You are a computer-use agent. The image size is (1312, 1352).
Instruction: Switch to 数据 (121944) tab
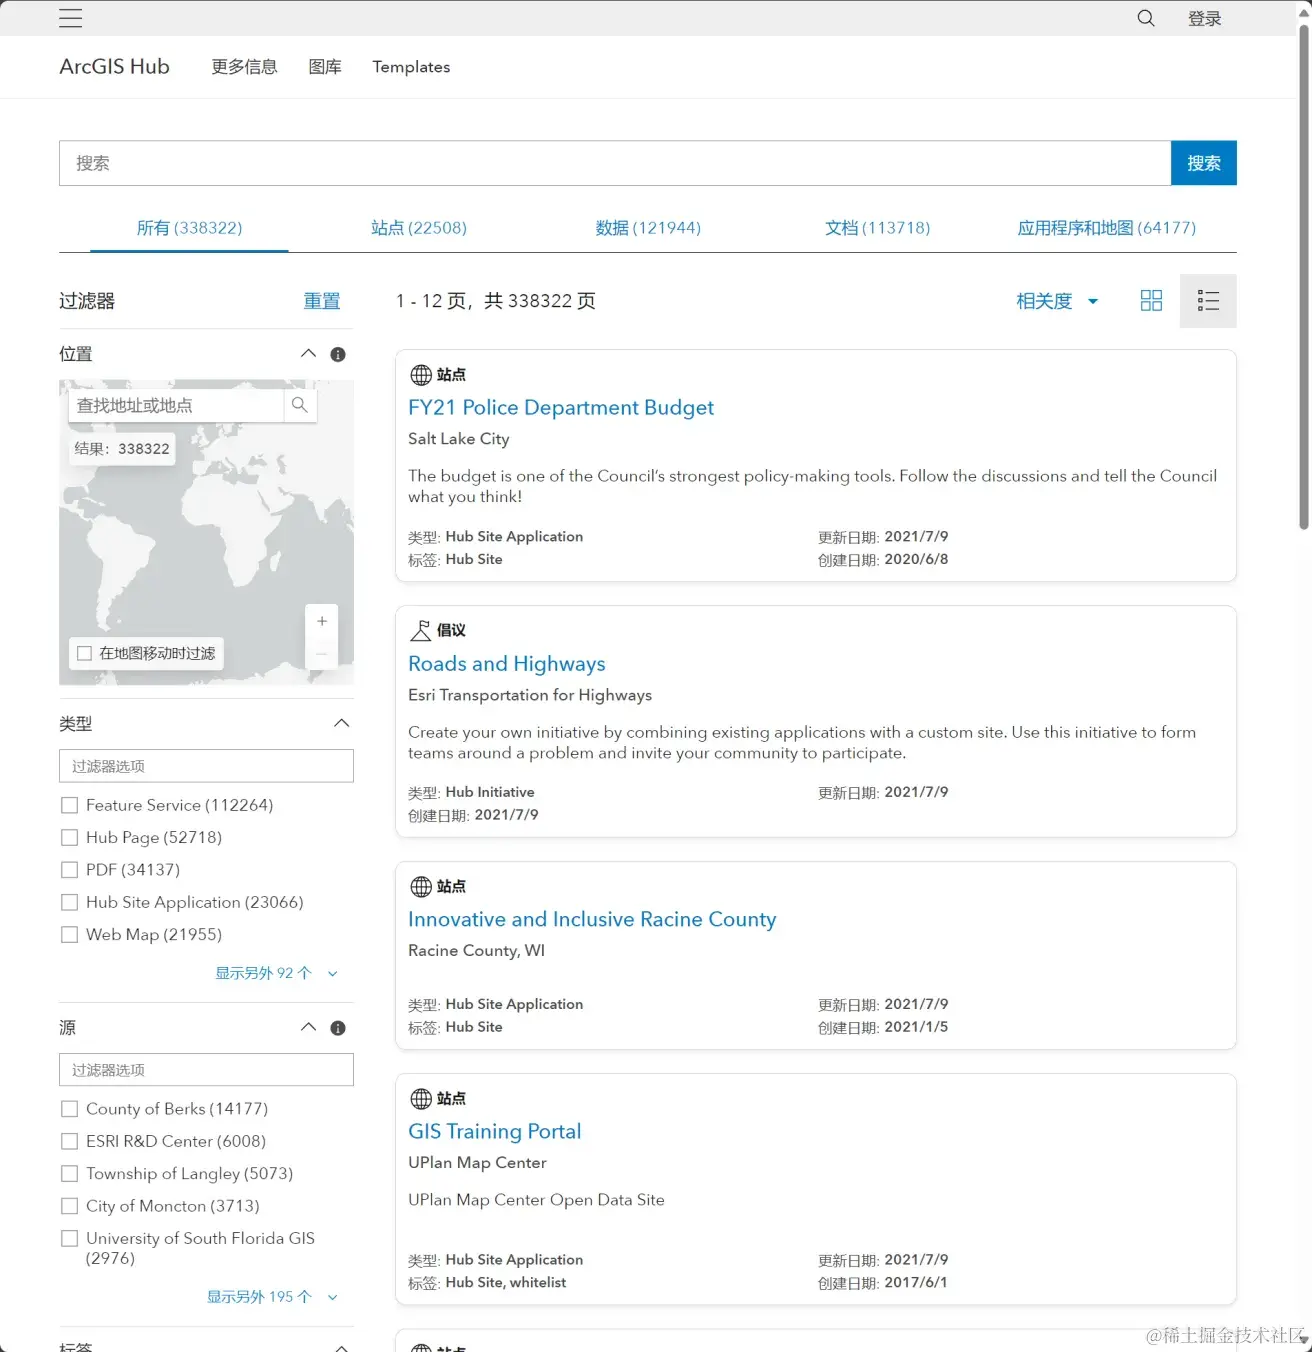pyautogui.click(x=648, y=228)
